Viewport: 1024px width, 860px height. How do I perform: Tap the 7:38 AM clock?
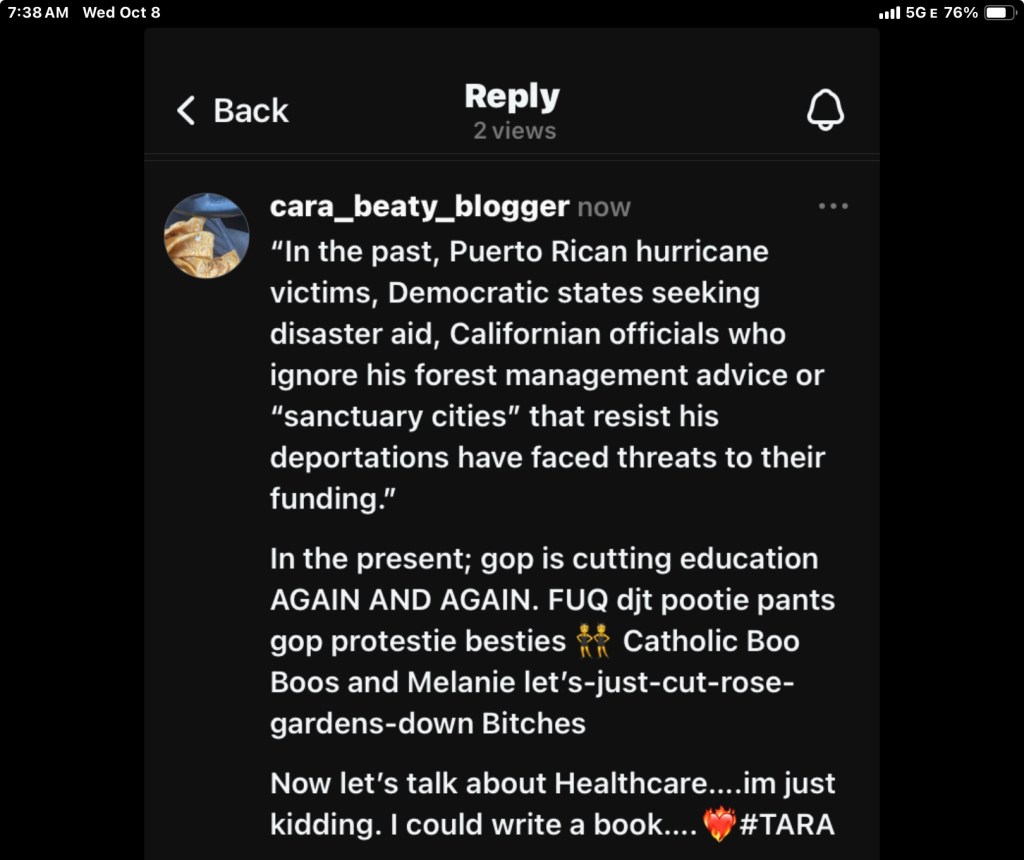38,13
